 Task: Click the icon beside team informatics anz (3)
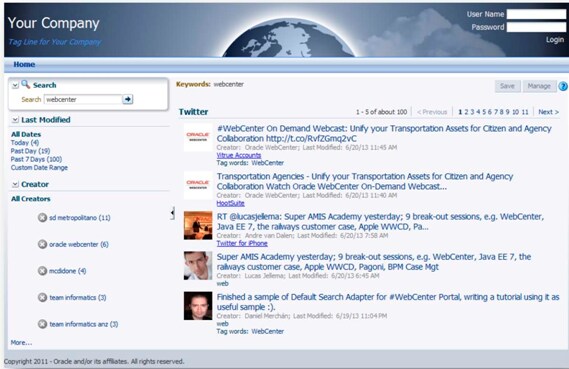point(42,324)
